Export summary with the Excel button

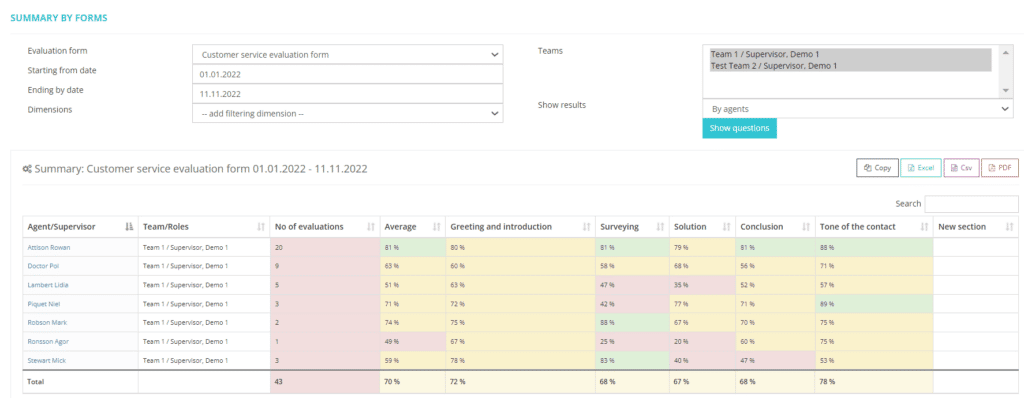pos(921,168)
